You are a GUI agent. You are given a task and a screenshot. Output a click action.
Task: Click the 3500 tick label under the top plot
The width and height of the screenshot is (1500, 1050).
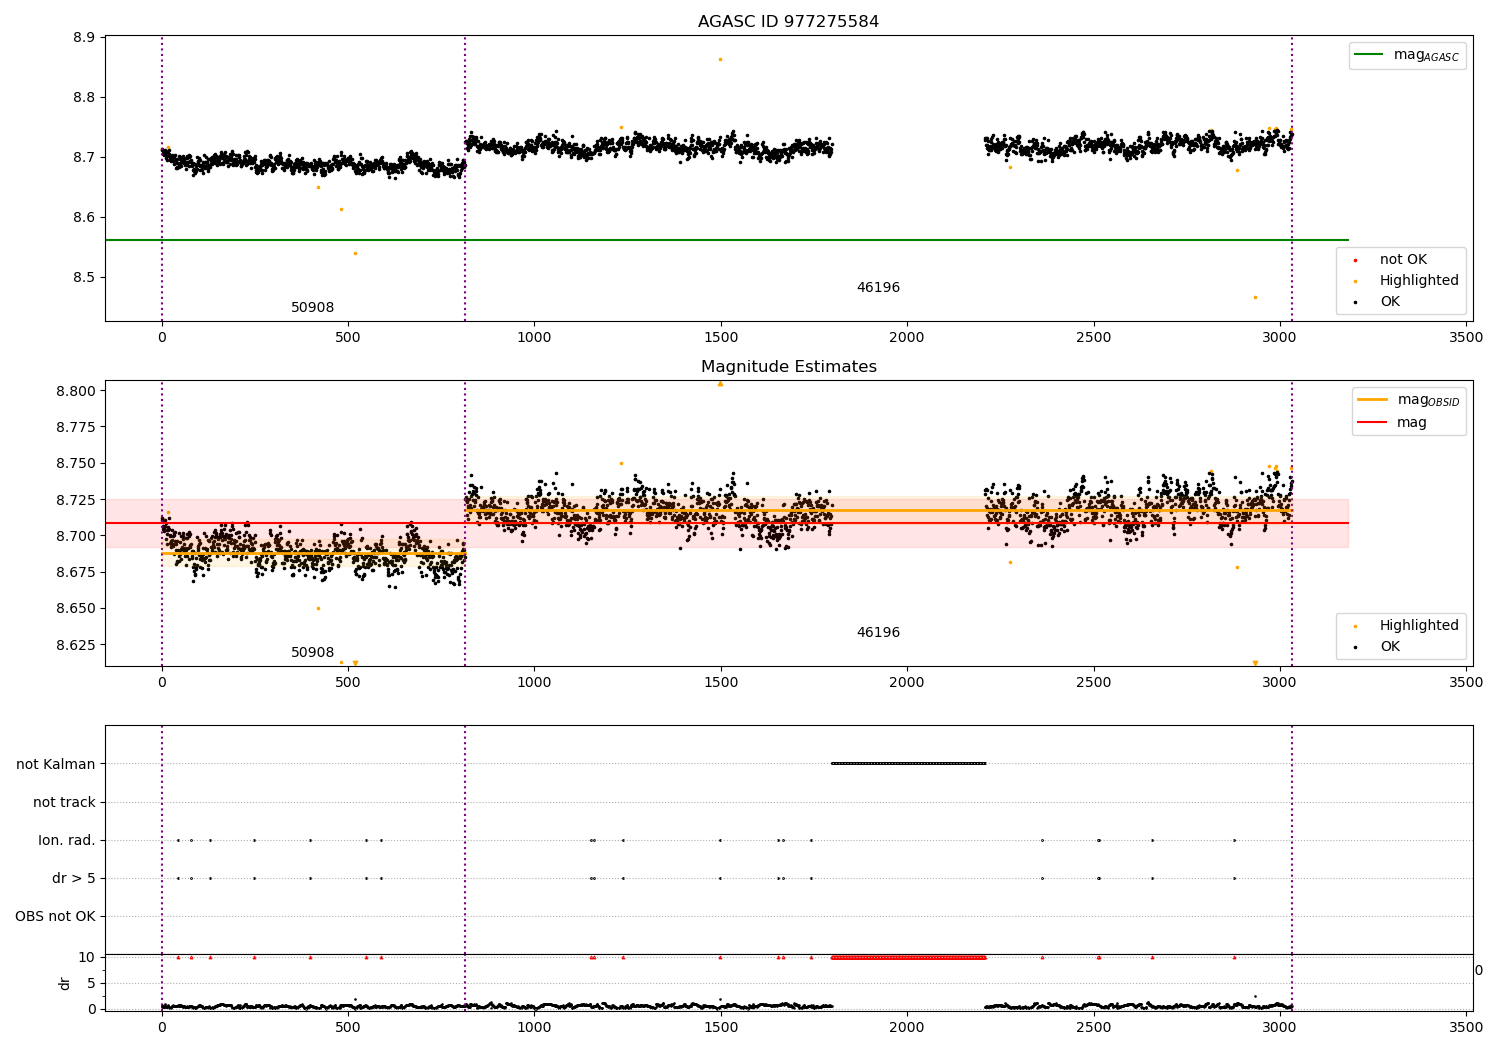coord(1467,338)
